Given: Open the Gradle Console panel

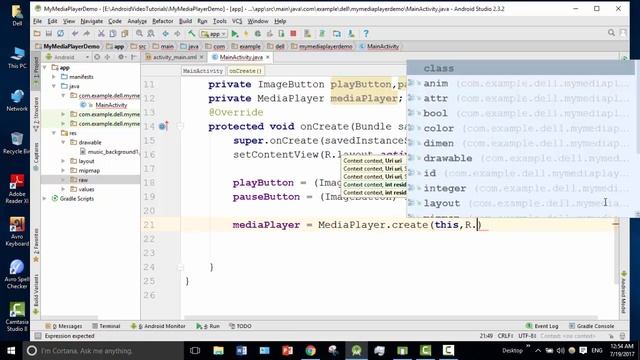Looking at the screenshot, I should pyautogui.click(x=591, y=326).
